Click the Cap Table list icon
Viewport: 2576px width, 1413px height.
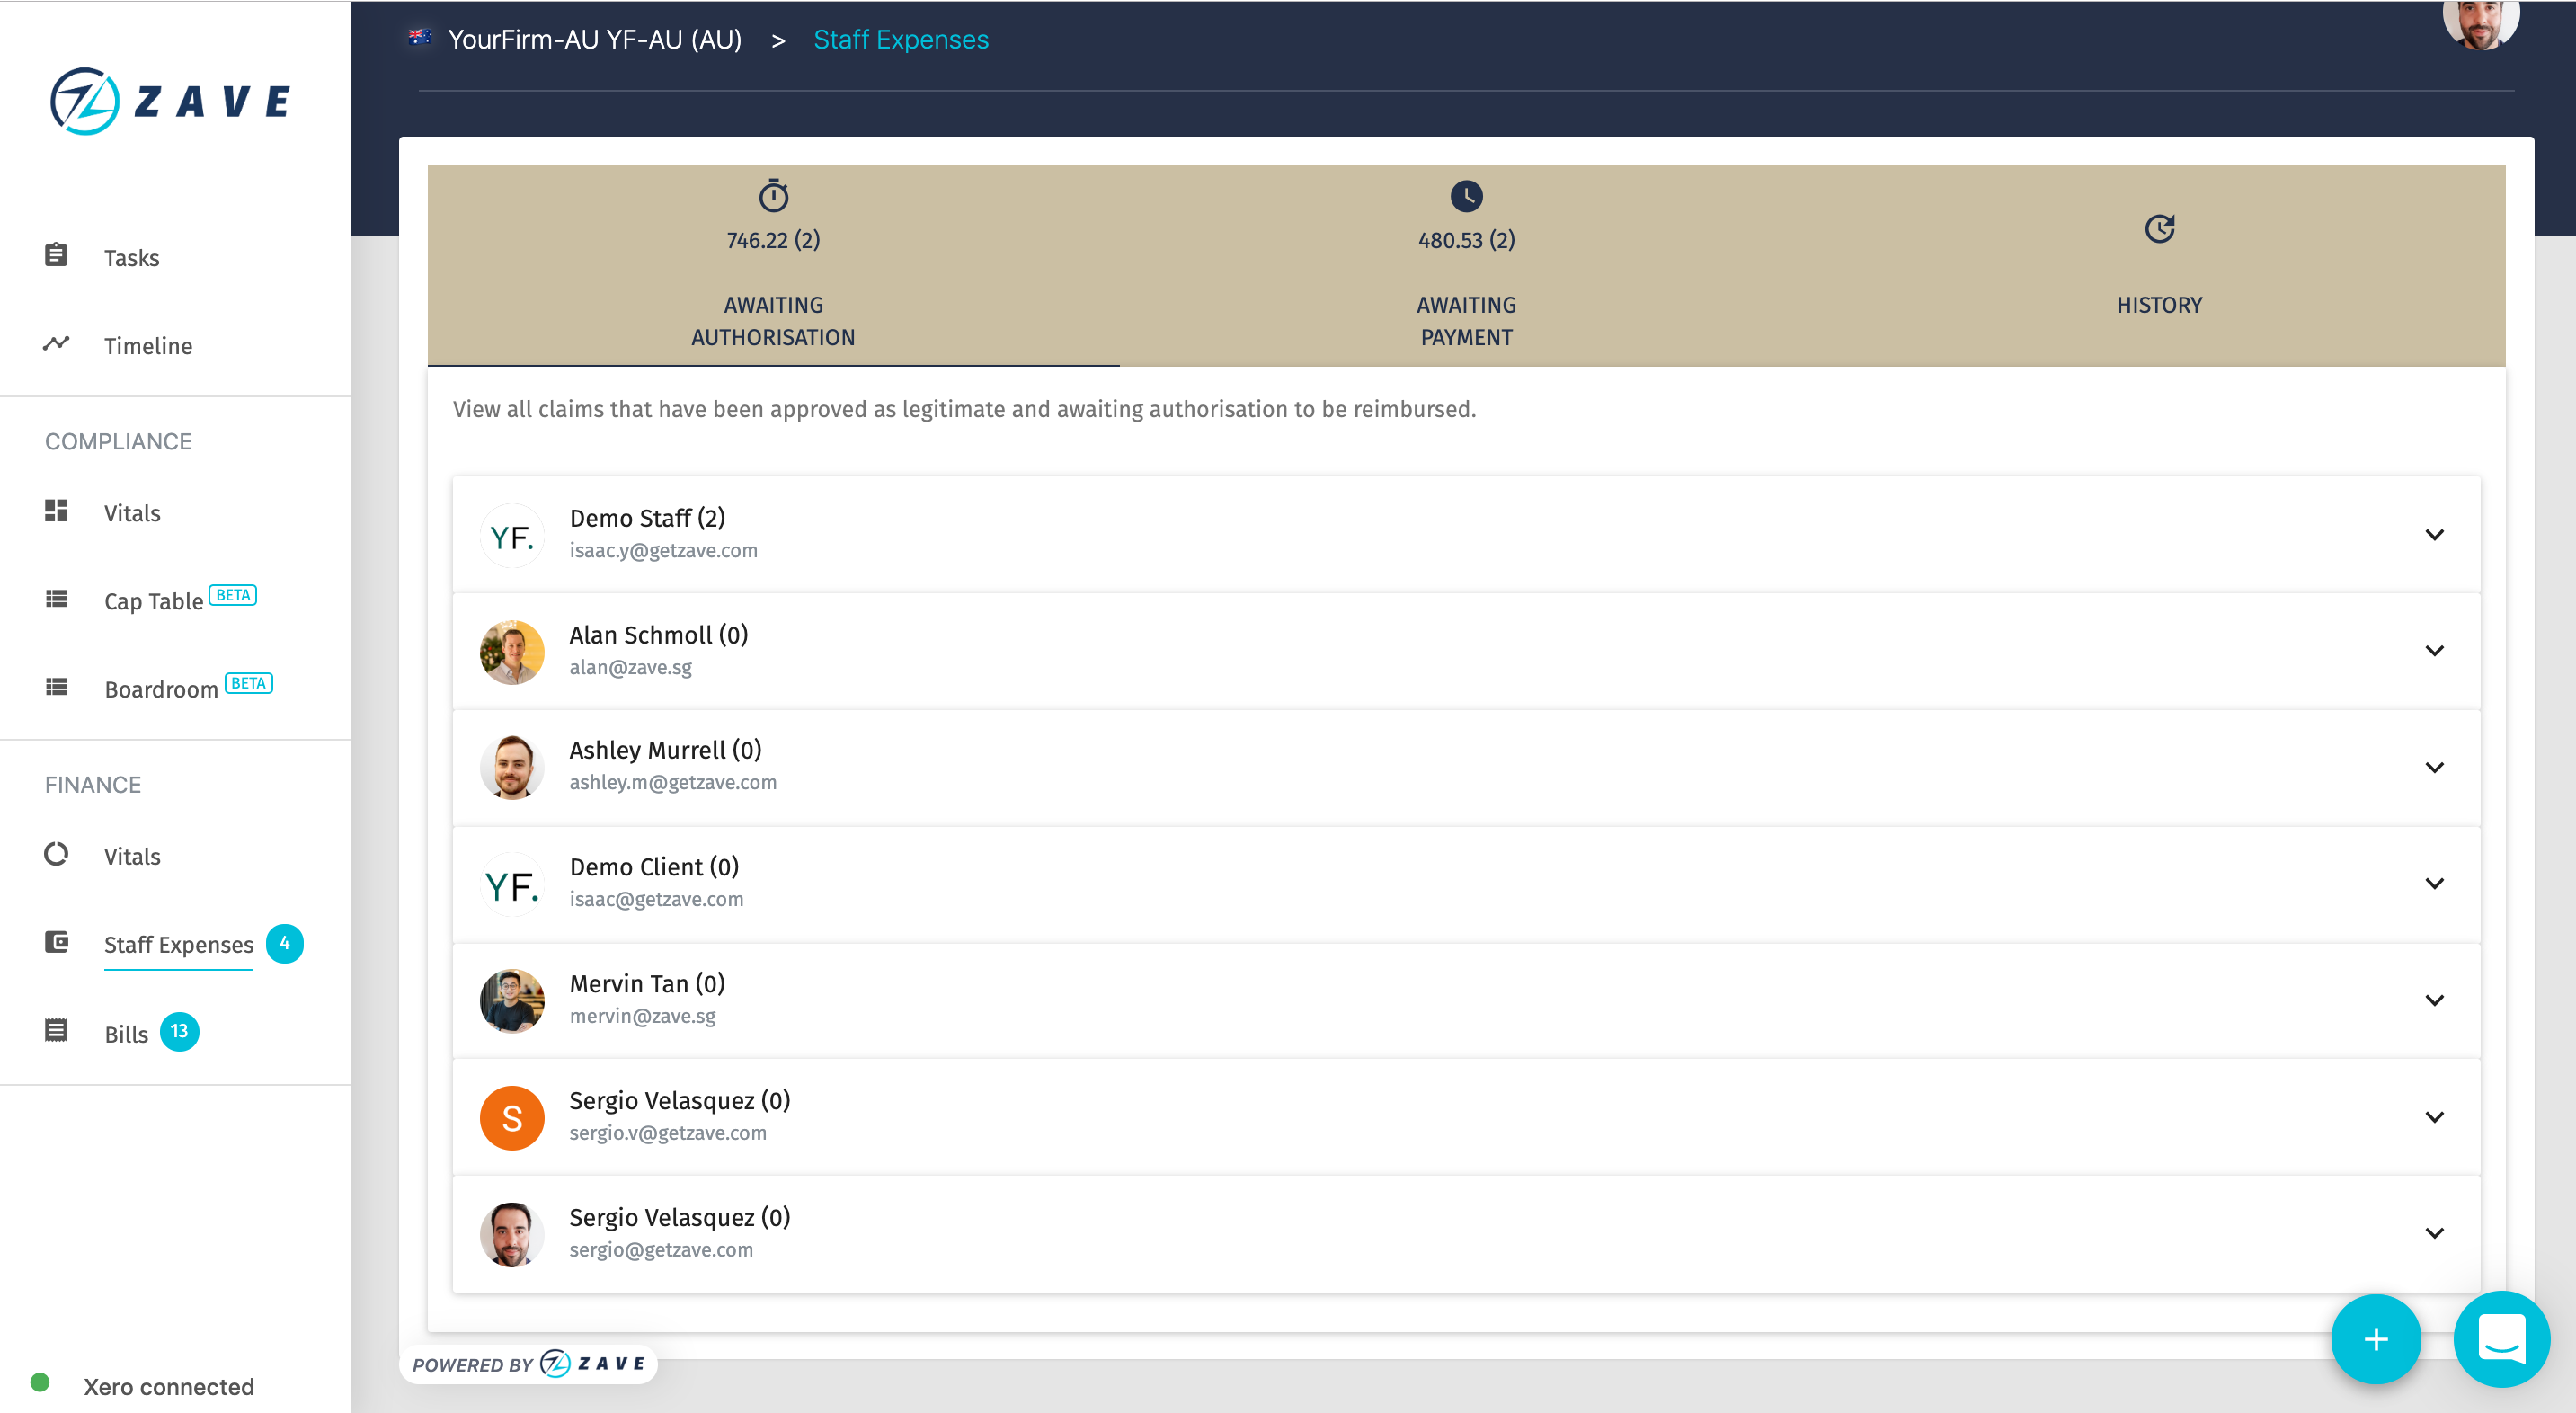point(56,599)
